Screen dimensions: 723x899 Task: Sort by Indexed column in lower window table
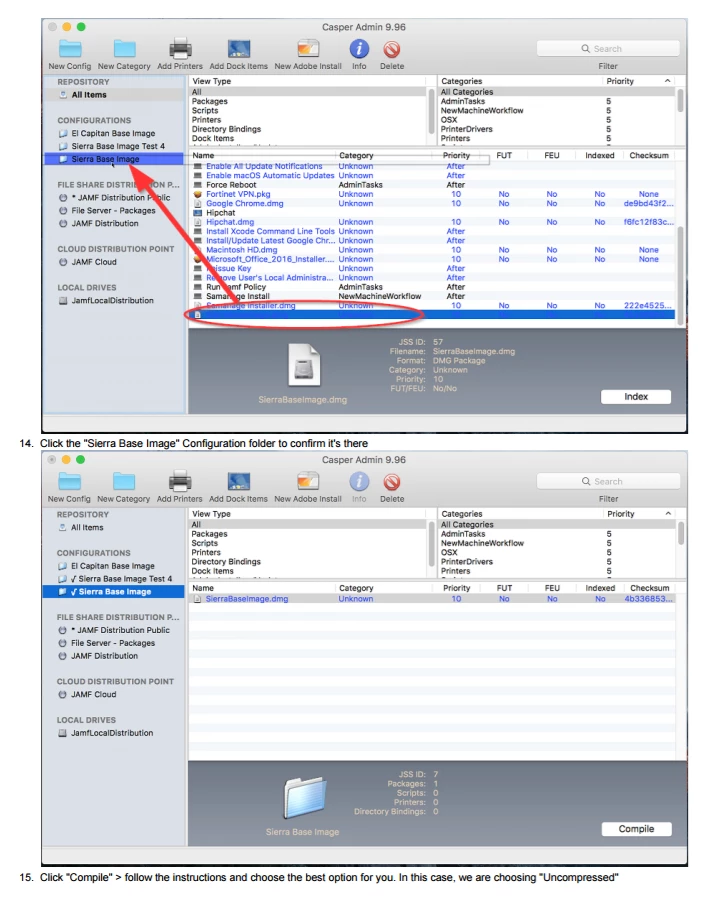[x=600, y=588]
